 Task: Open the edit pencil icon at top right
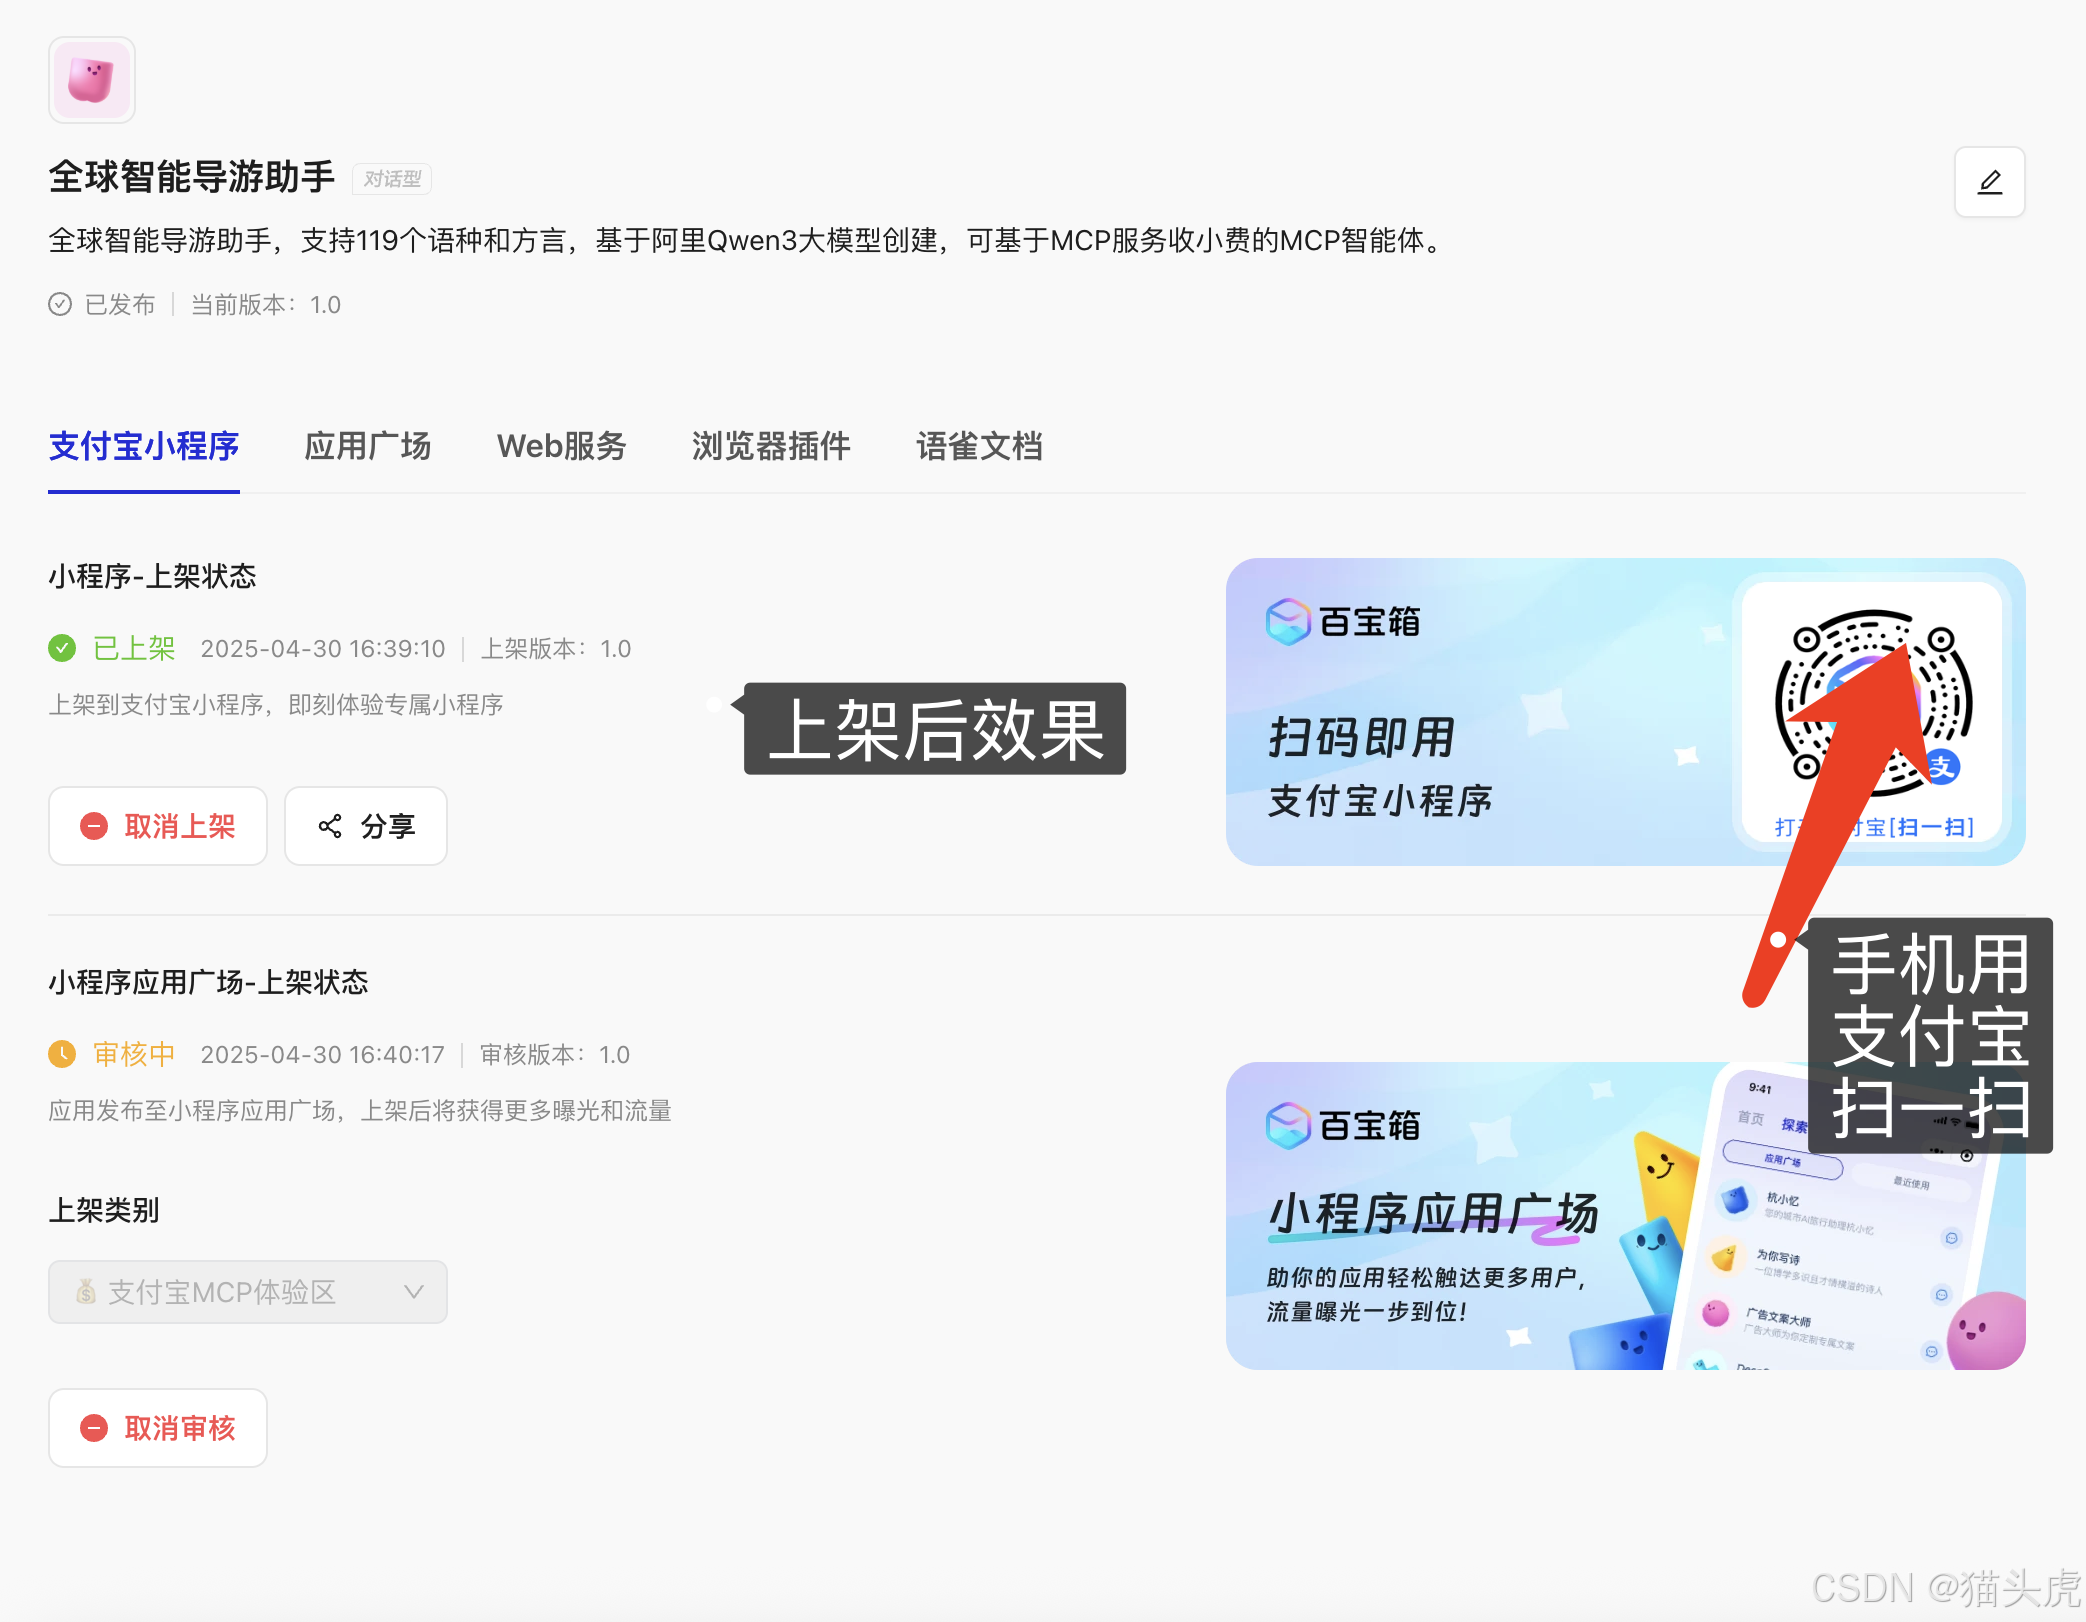(1989, 182)
